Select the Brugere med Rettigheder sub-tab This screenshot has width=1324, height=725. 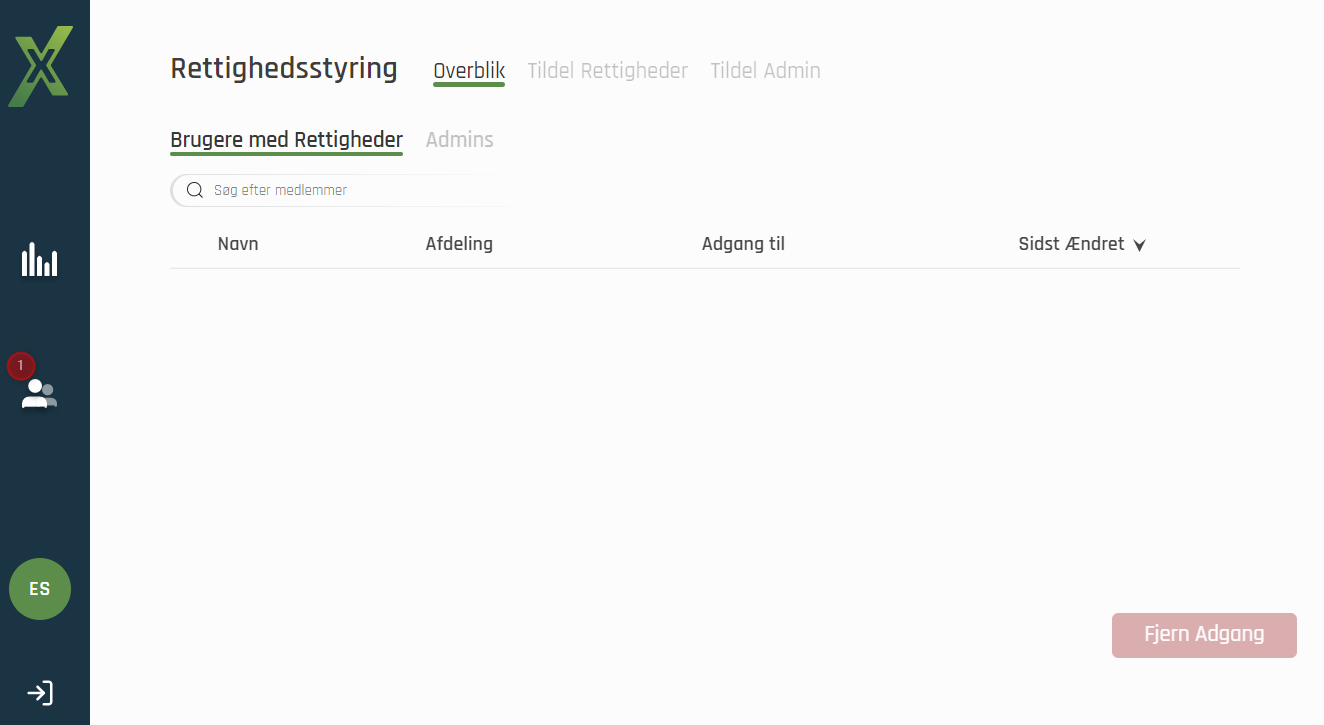(x=286, y=140)
